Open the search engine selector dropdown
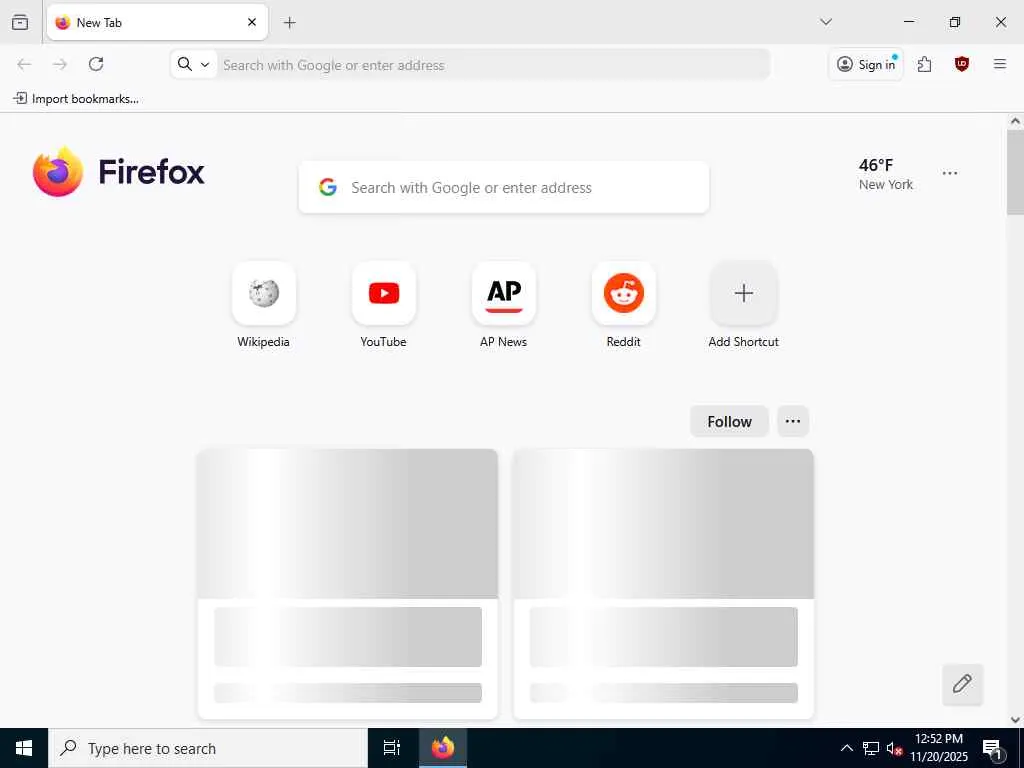Viewport: 1024px width, 768px height. point(194,64)
